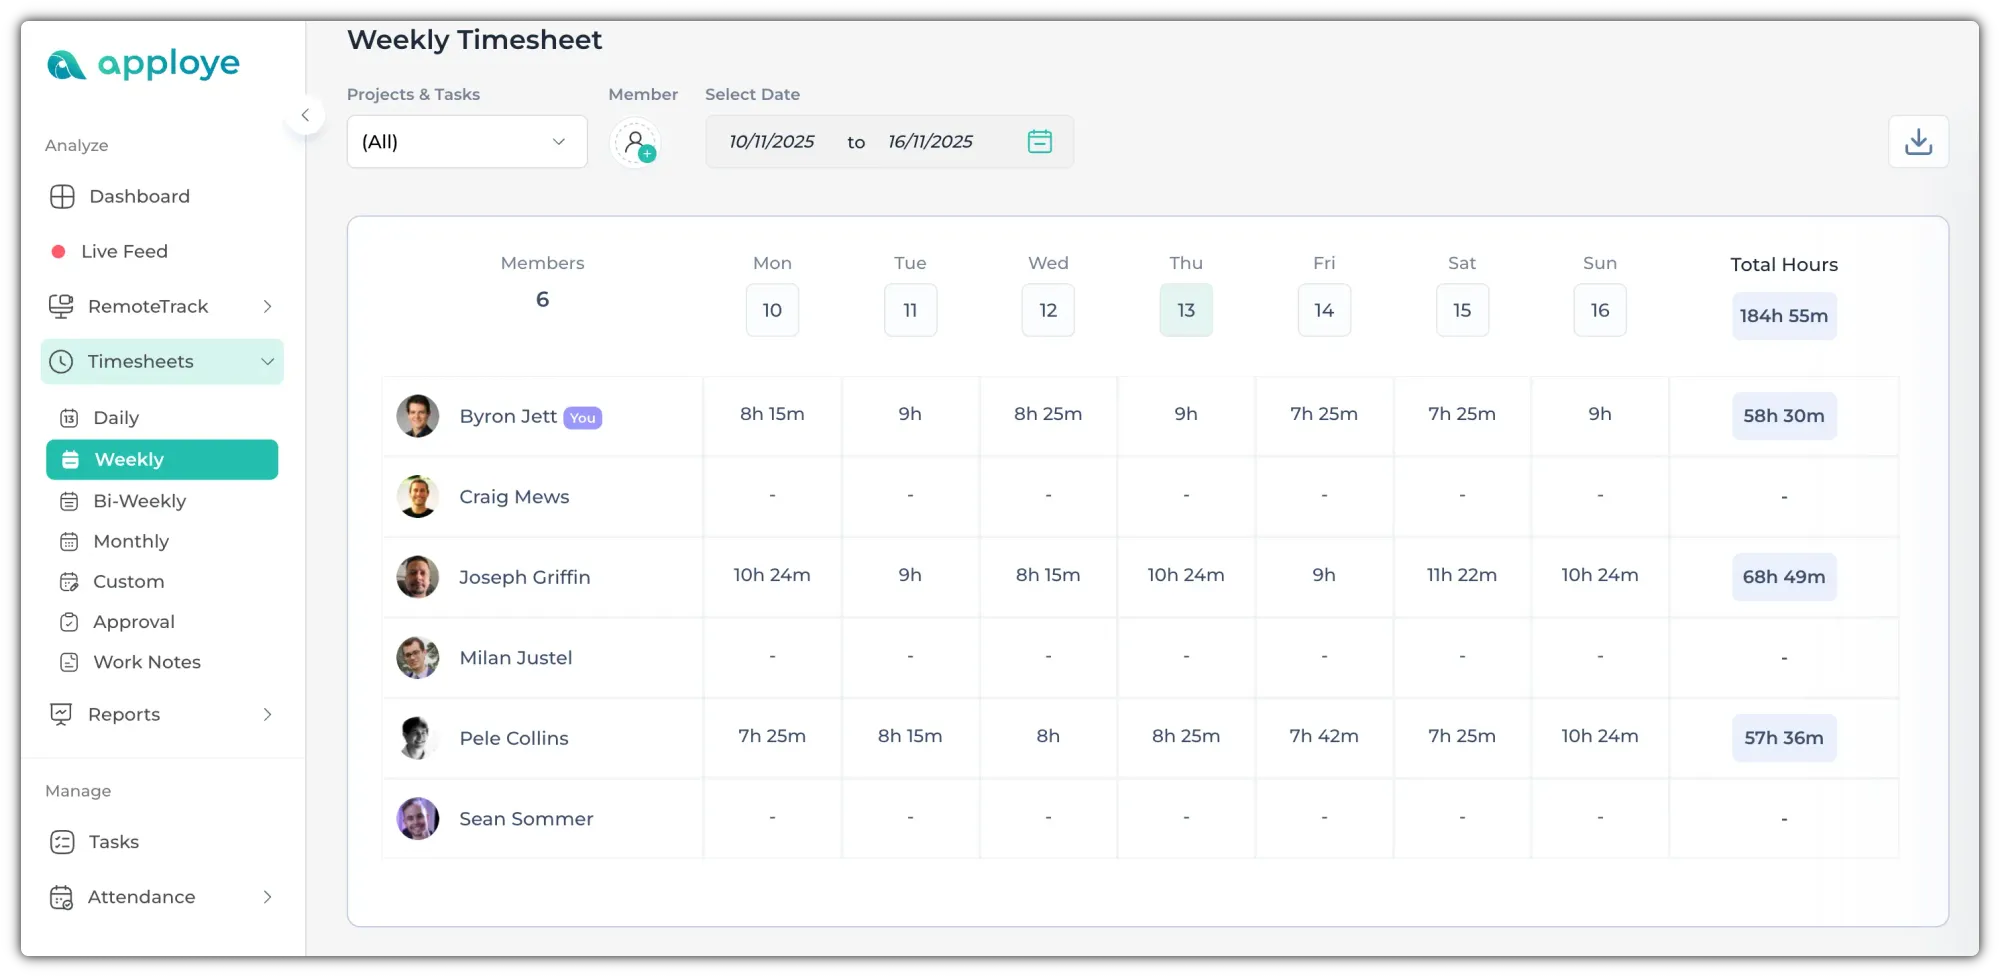Switch to the Bi-Weekly timesheet
This screenshot has height=977, width=2000.
point(139,501)
